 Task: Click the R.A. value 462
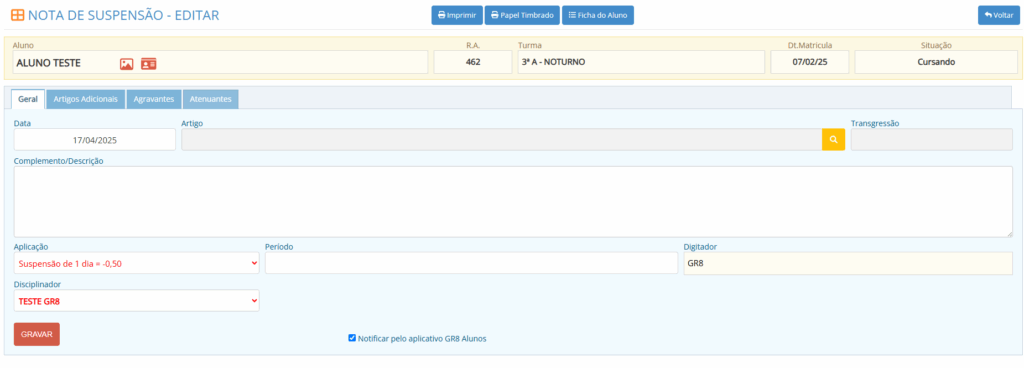473,63
